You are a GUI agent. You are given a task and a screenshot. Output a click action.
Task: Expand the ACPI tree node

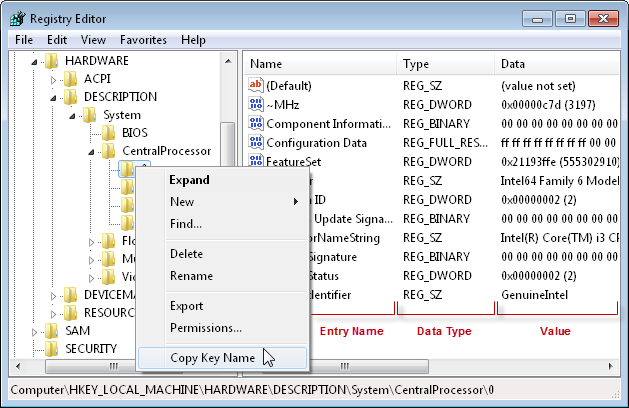tap(53, 80)
